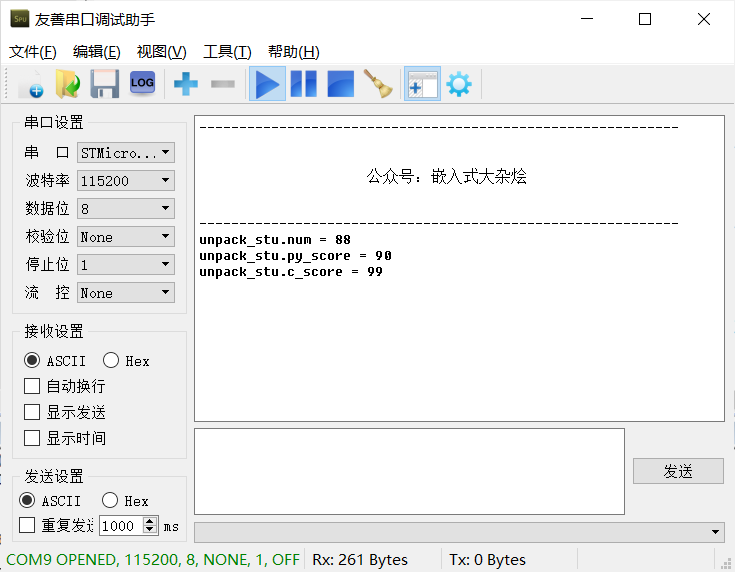
Task: Save data using the floppy disk icon
Action: tap(105, 84)
